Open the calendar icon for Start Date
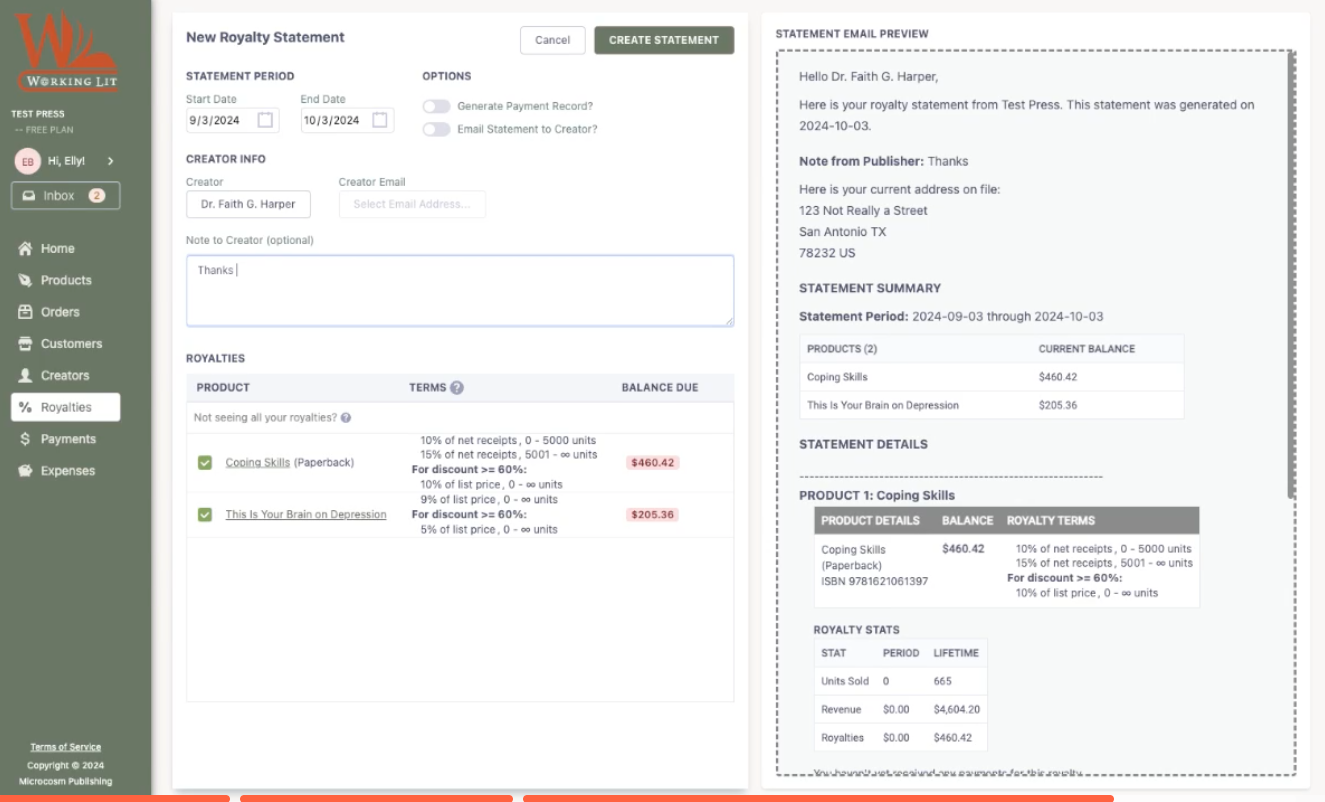The width and height of the screenshot is (1325, 802). coord(265,120)
